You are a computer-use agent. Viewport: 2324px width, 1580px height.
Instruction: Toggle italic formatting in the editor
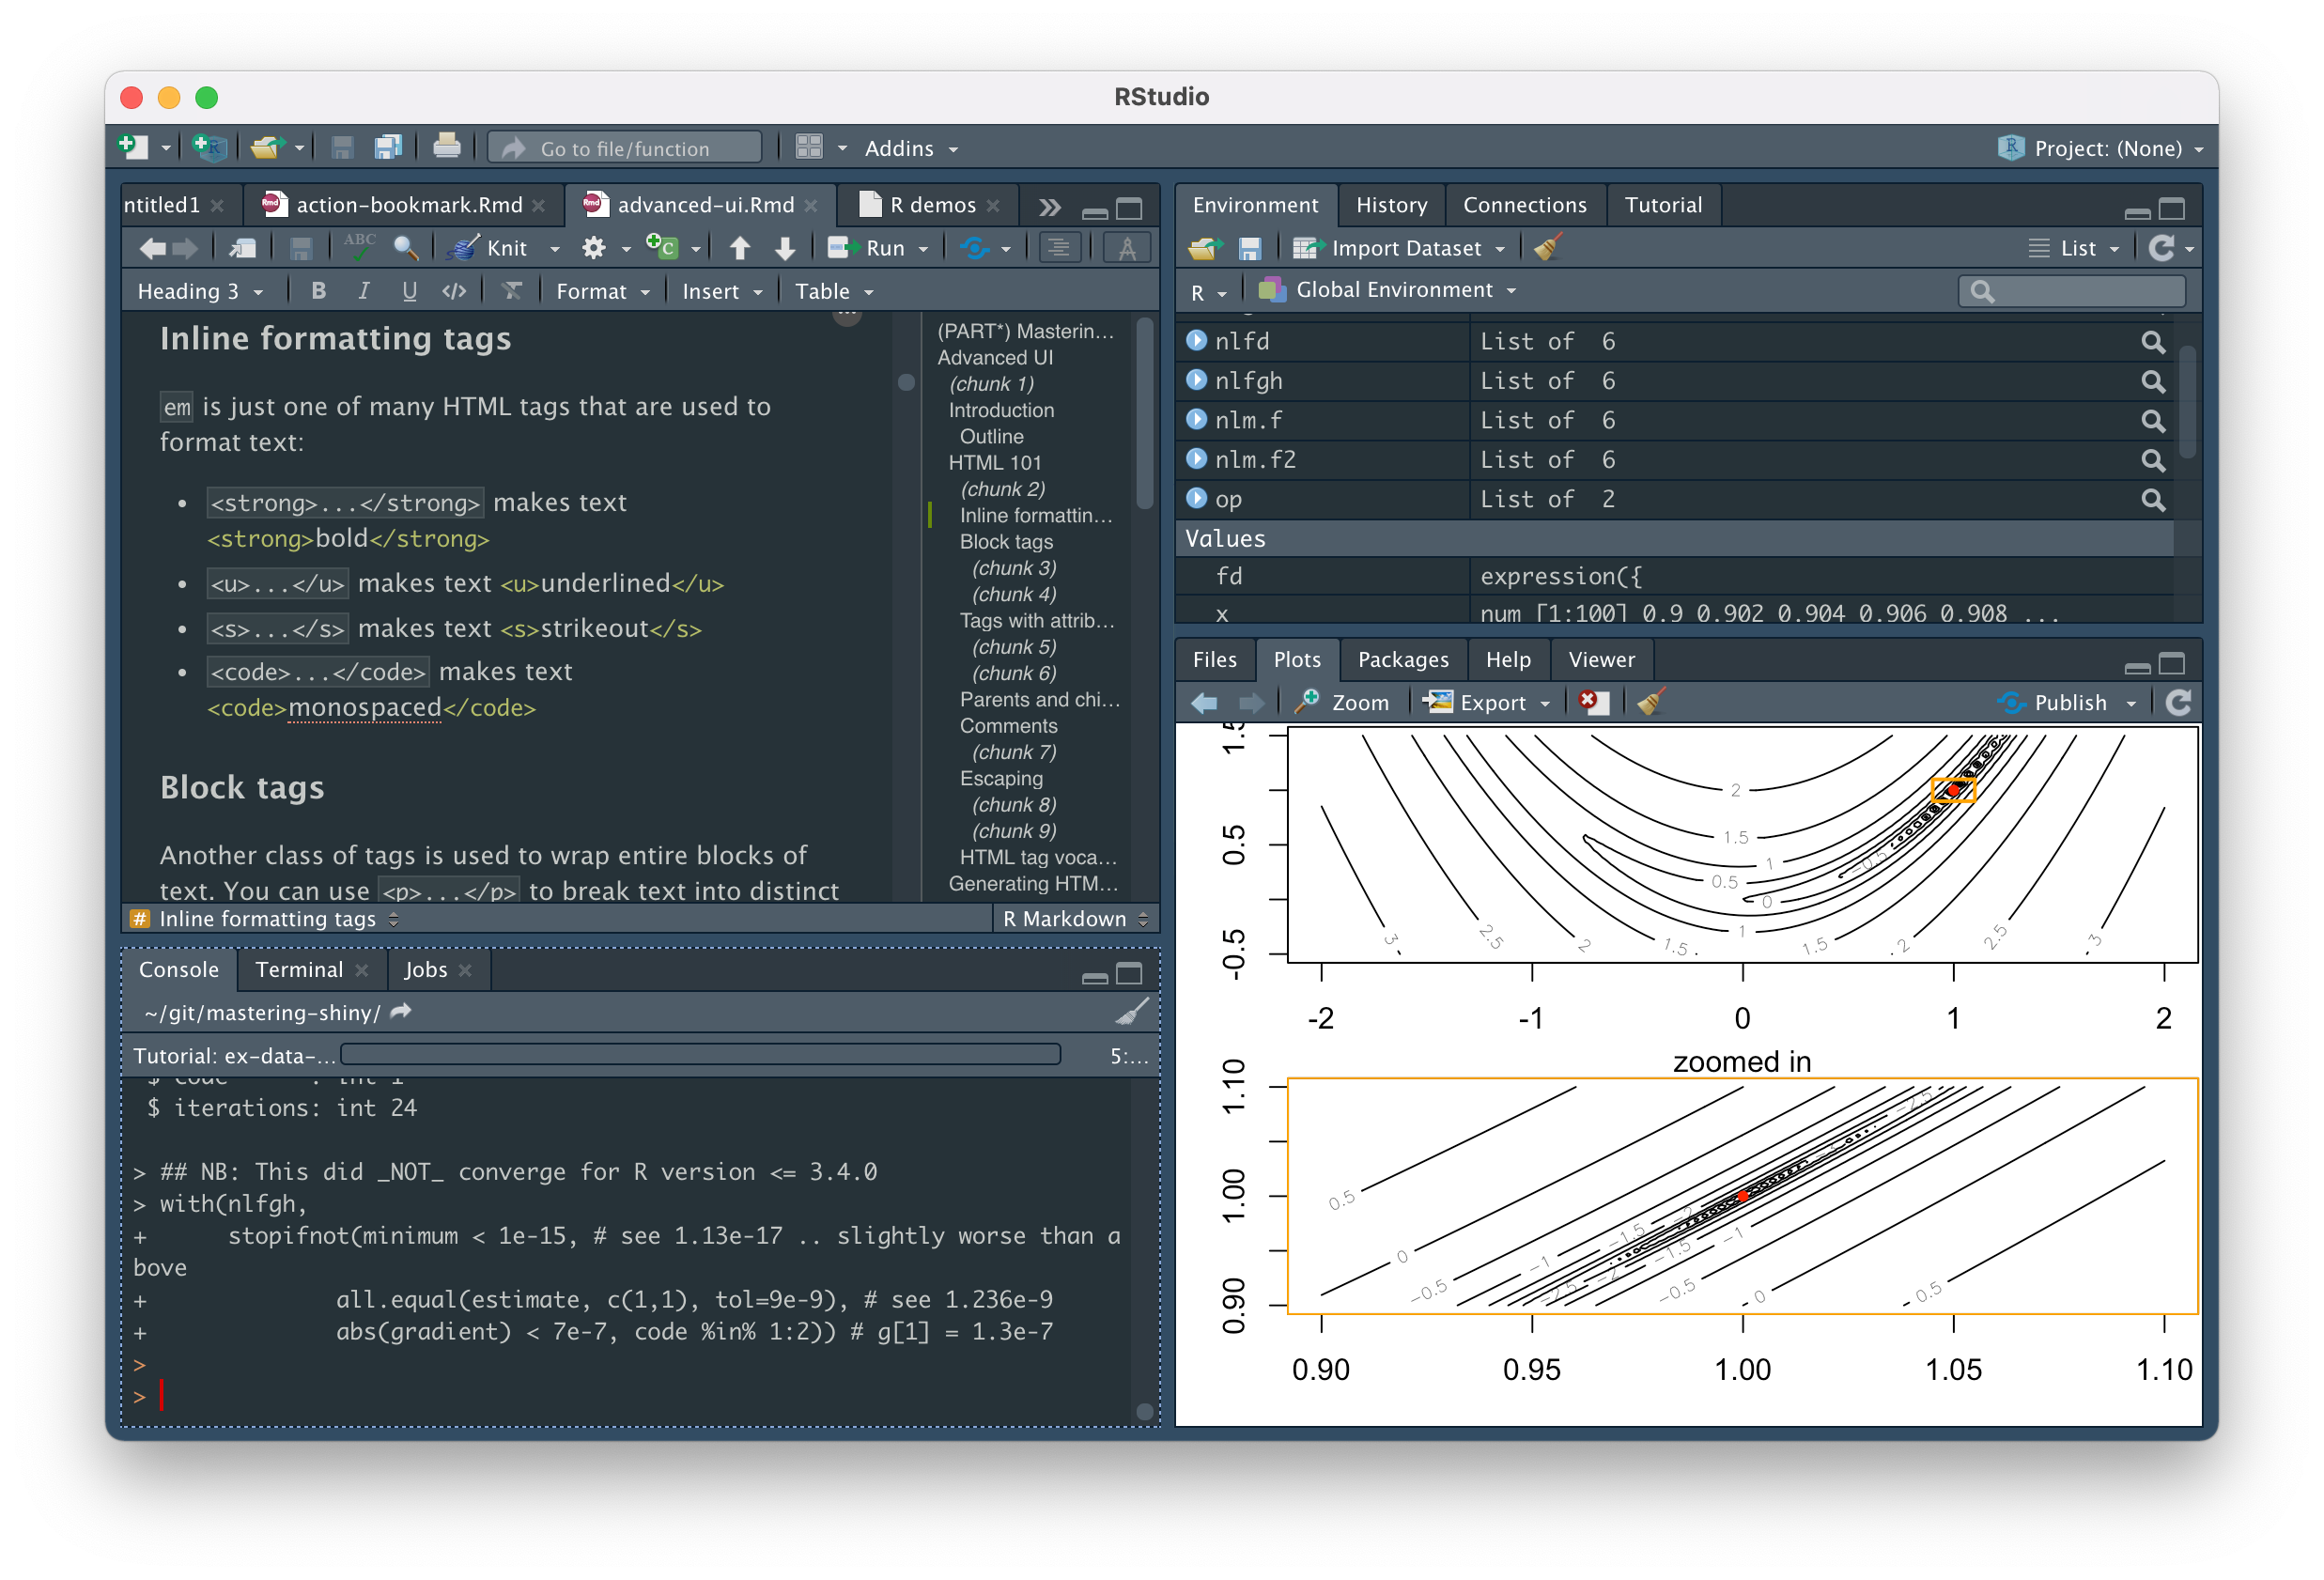click(364, 290)
